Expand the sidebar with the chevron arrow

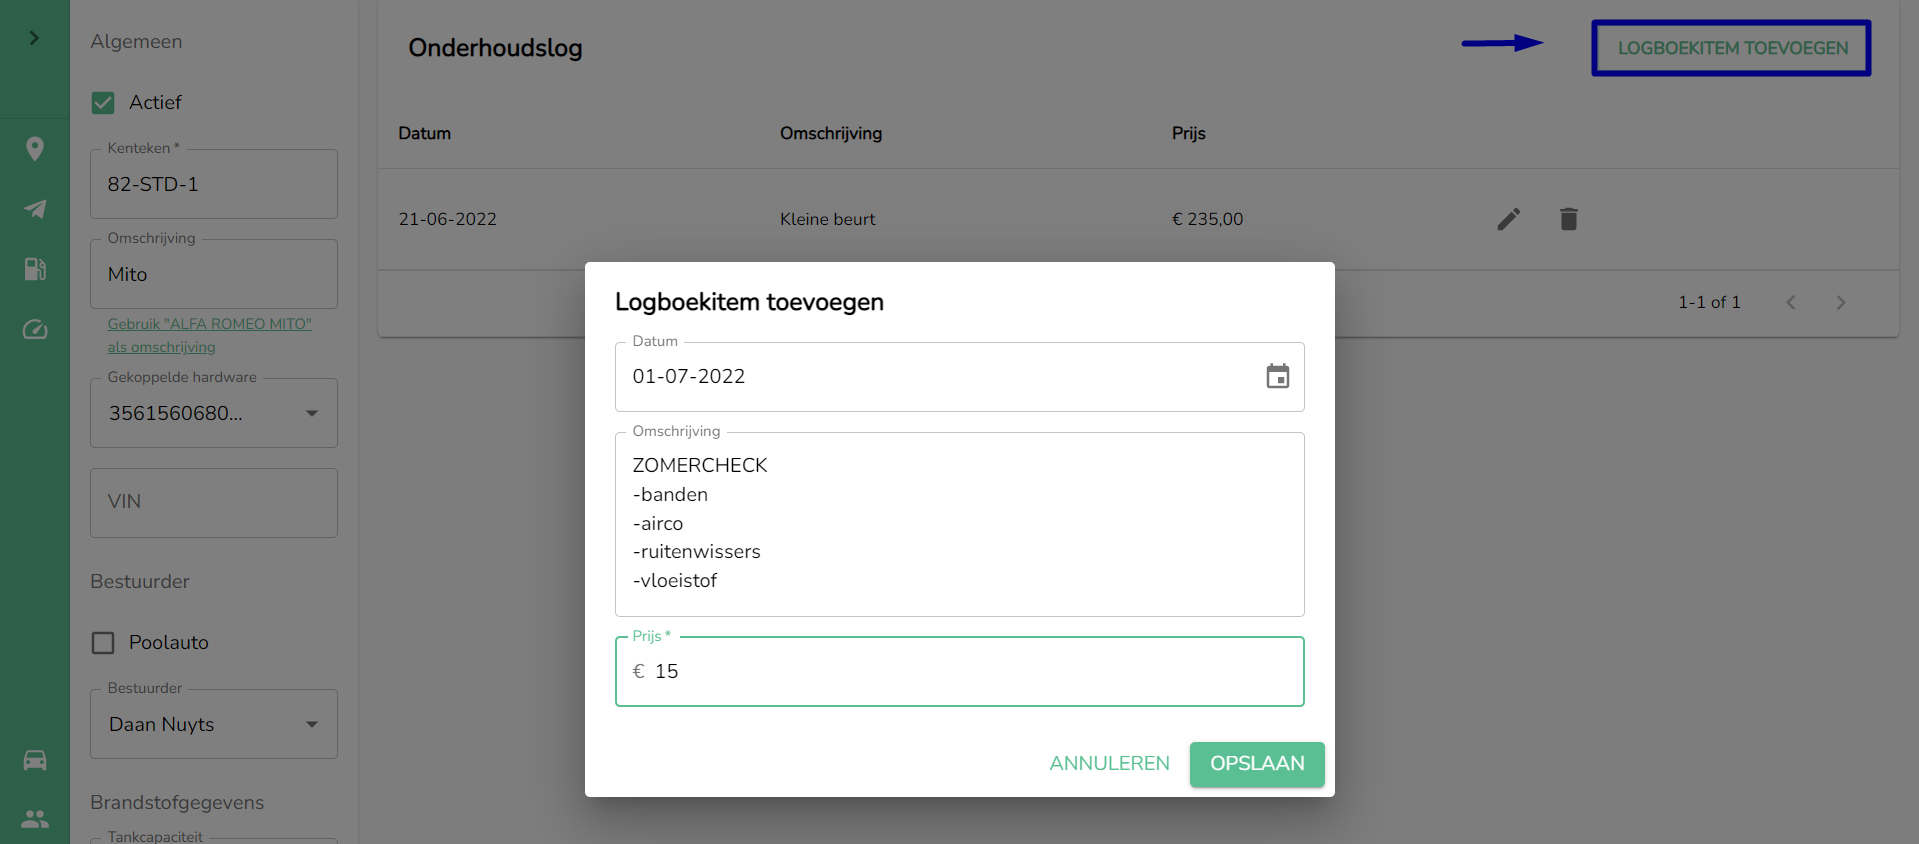[34, 38]
